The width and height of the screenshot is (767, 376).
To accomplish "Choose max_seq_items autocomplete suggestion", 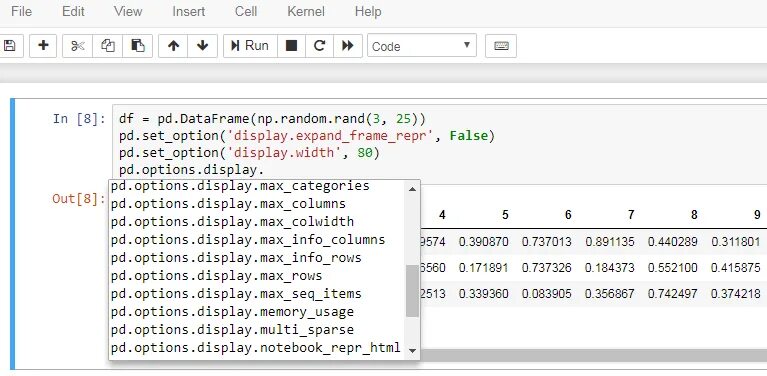I will coord(257,294).
